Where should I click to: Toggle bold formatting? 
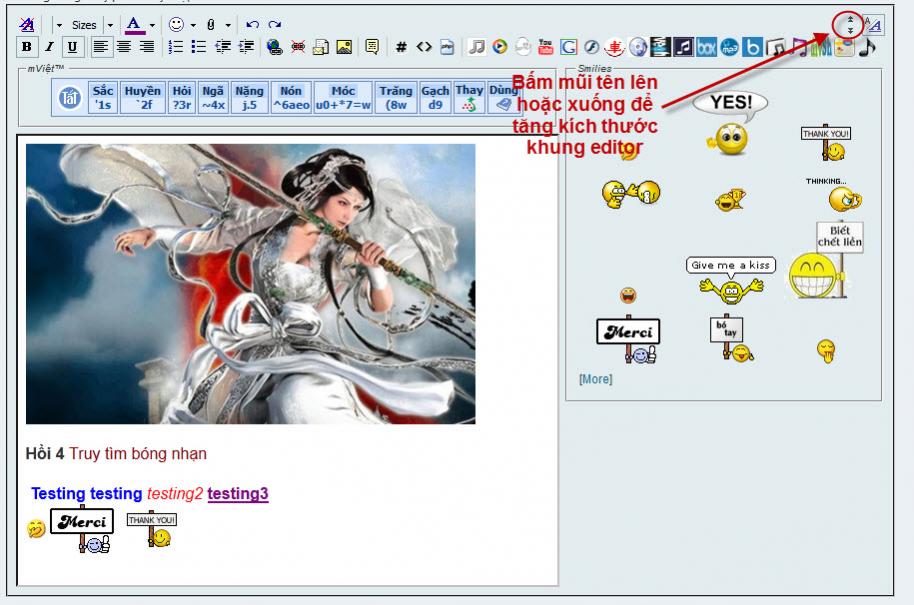click(x=27, y=46)
